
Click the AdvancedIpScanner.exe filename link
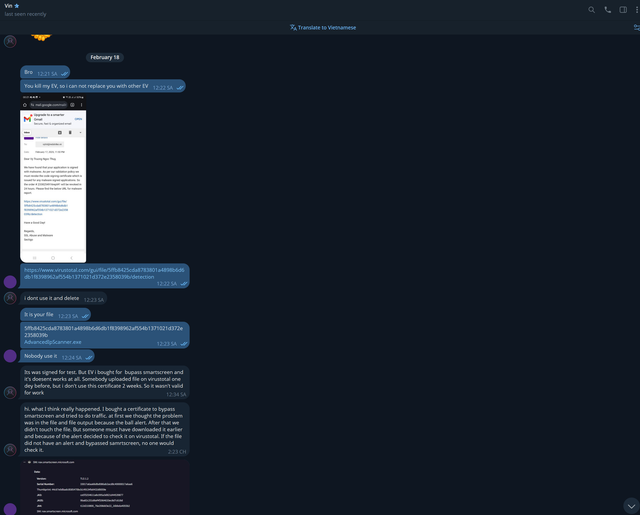(x=53, y=342)
